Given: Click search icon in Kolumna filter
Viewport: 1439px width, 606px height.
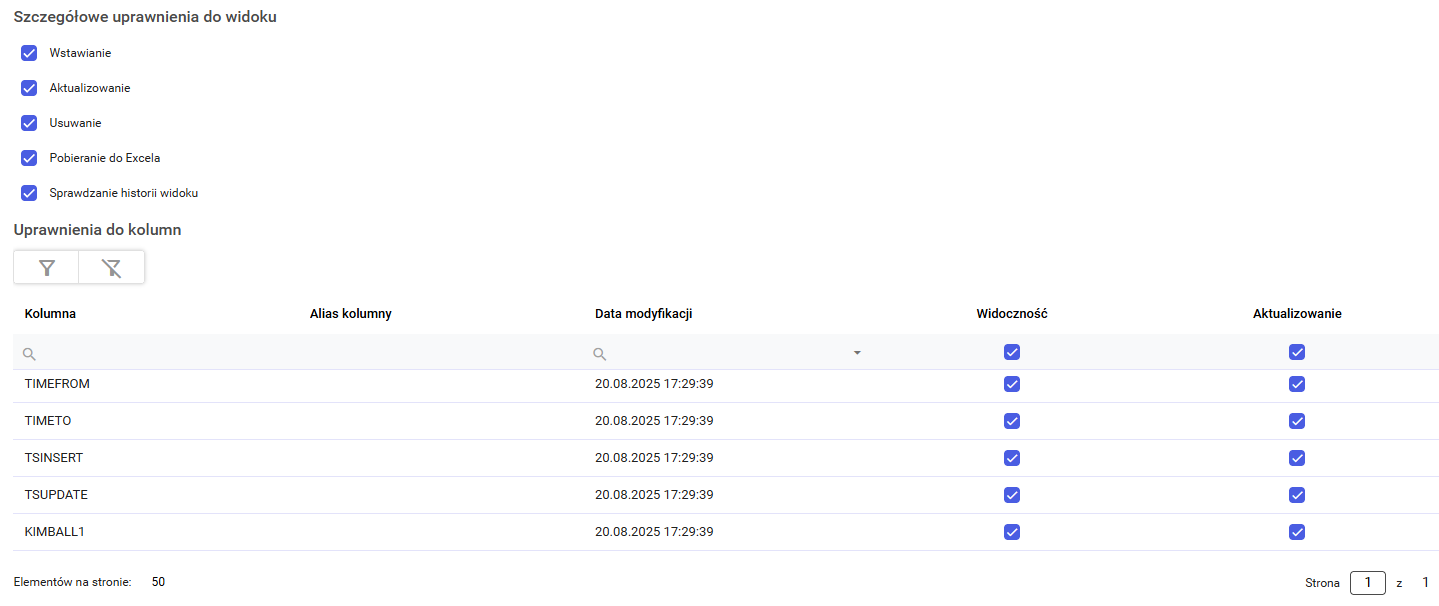Looking at the screenshot, I should 30,353.
